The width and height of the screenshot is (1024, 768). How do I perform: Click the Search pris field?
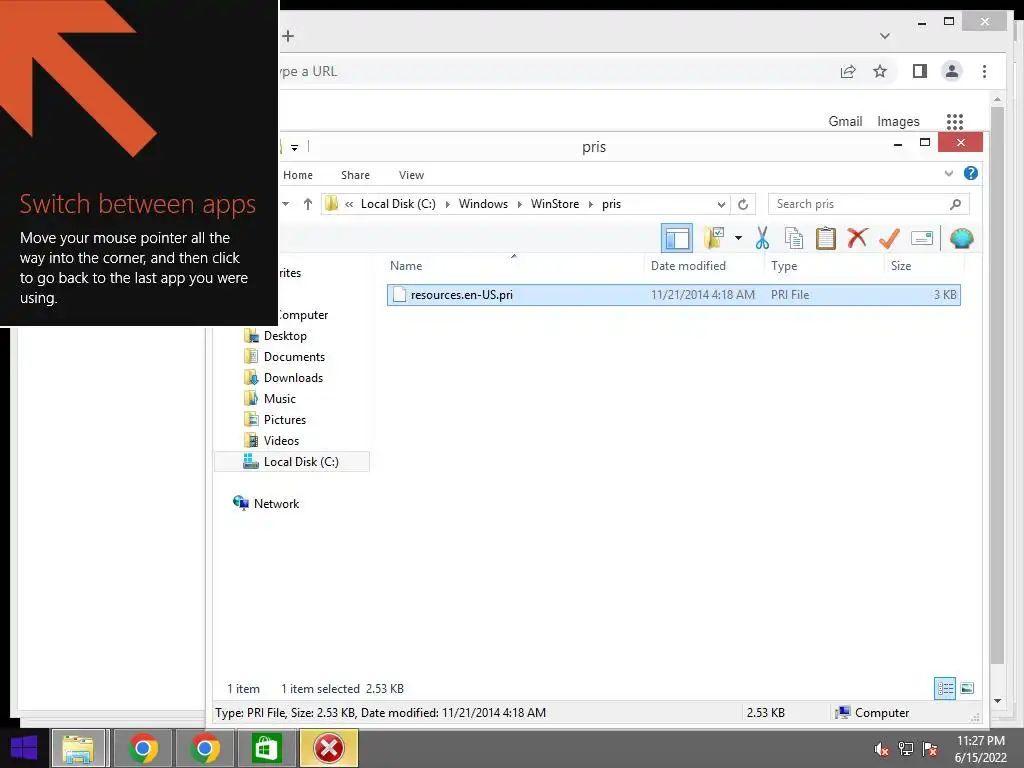pyautogui.click(x=869, y=204)
